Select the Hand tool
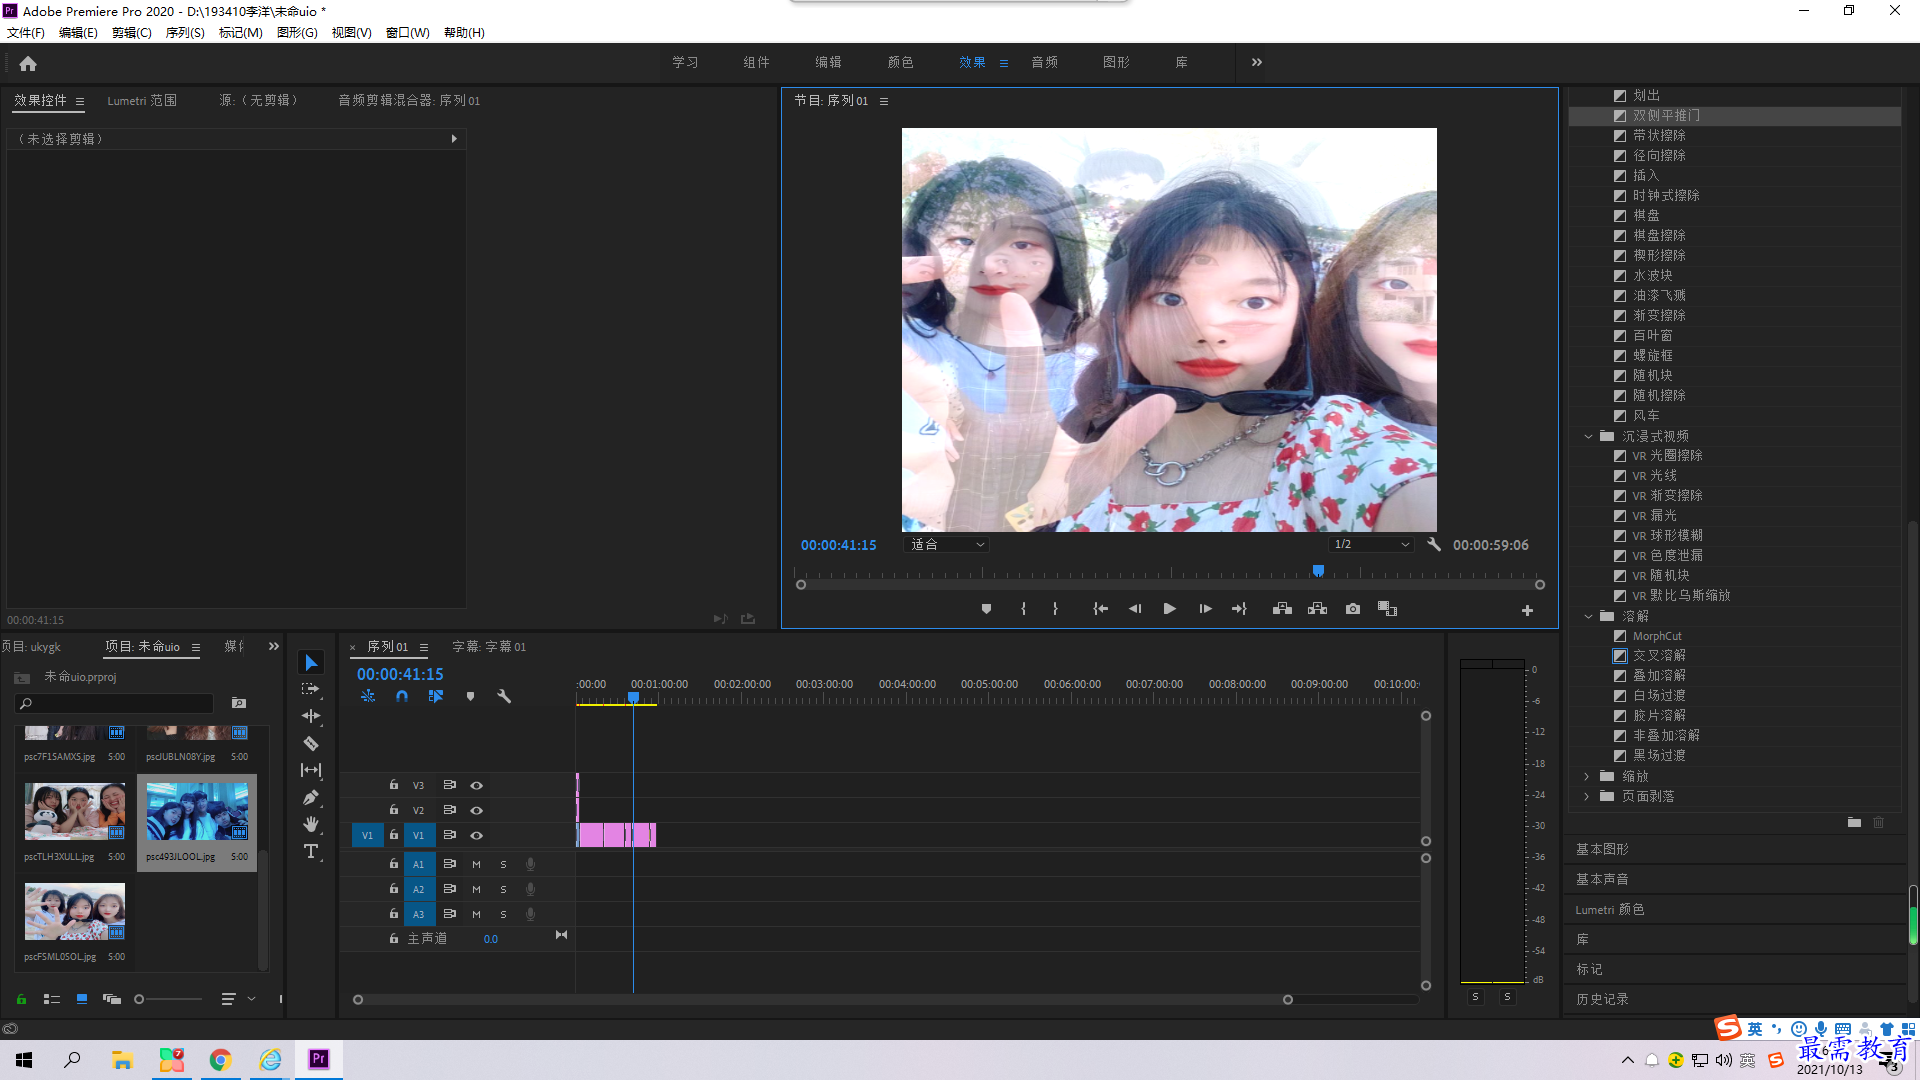The height and width of the screenshot is (1080, 1920). tap(311, 824)
